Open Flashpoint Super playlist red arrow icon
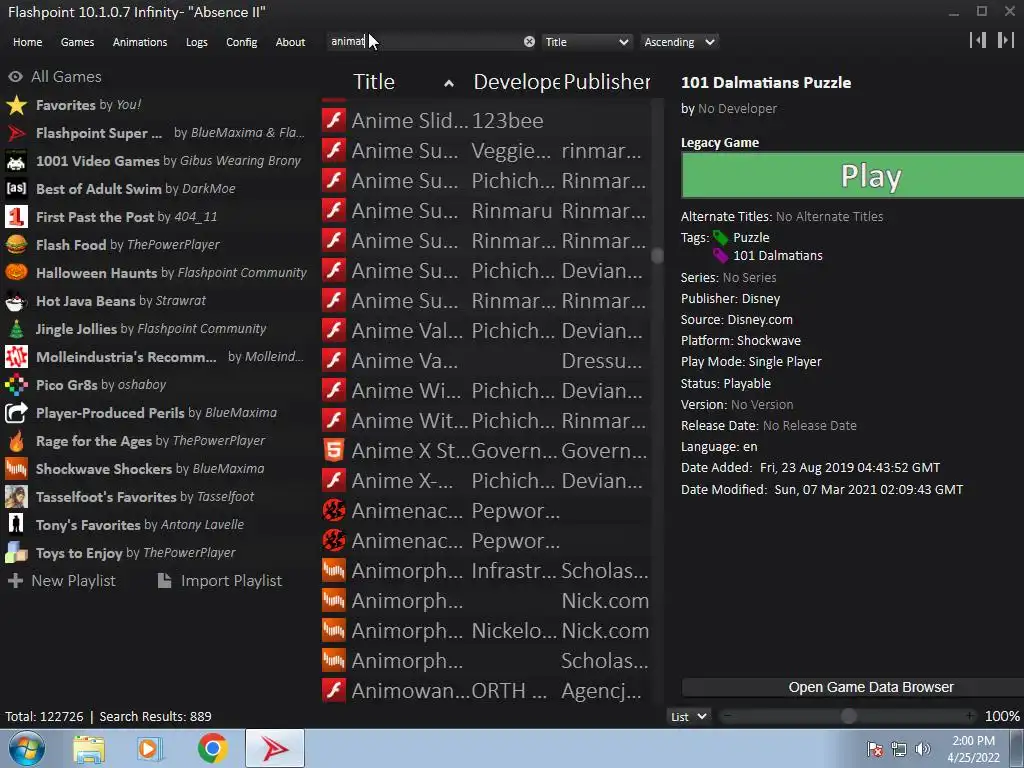1024x768 pixels. [16, 133]
